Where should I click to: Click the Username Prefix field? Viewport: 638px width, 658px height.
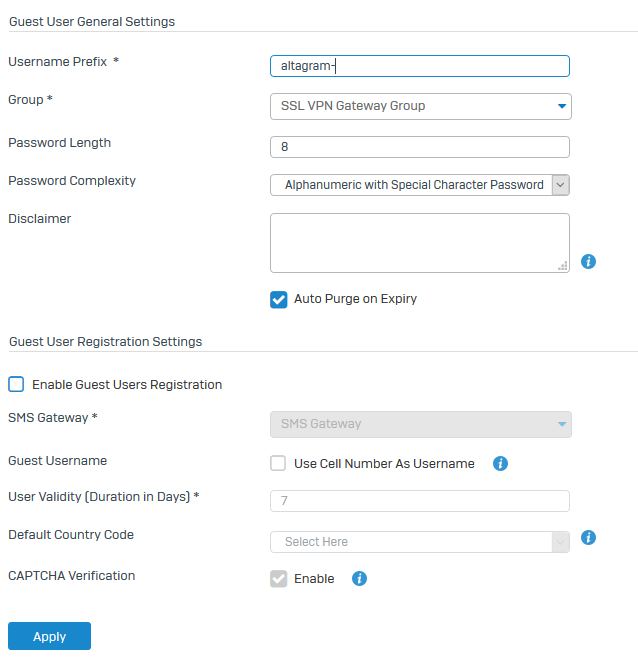pos(420,66)
